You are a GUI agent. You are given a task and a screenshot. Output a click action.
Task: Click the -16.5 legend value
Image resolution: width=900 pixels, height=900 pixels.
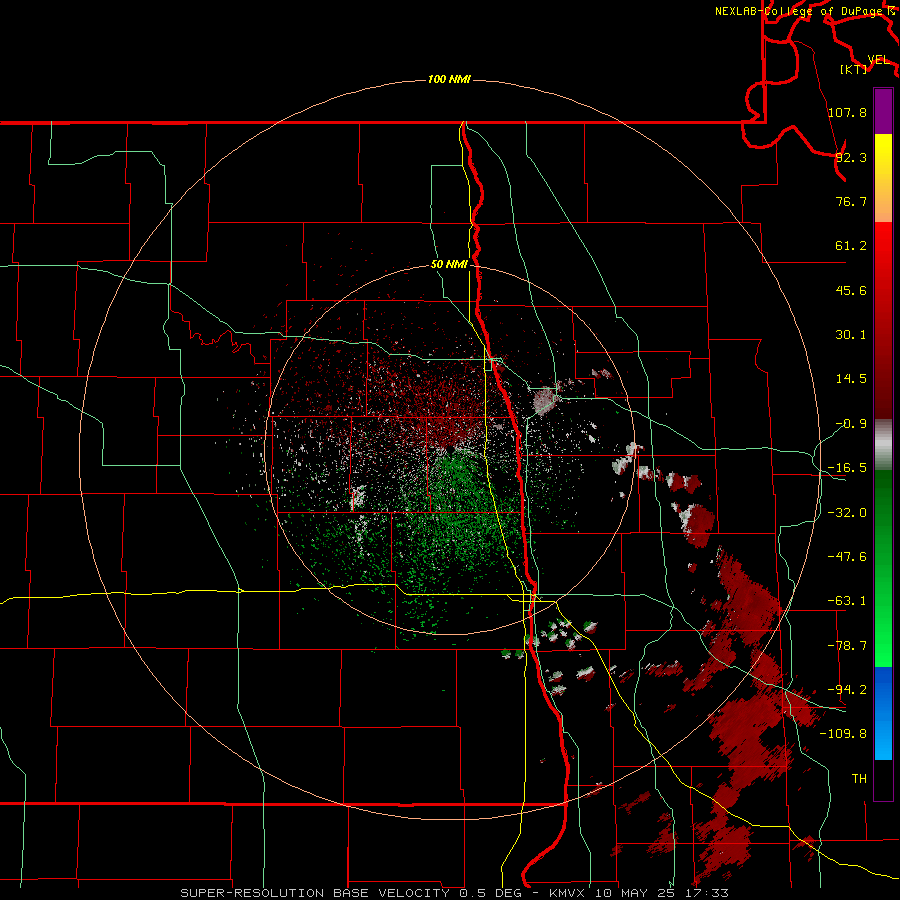coord(847,468)
